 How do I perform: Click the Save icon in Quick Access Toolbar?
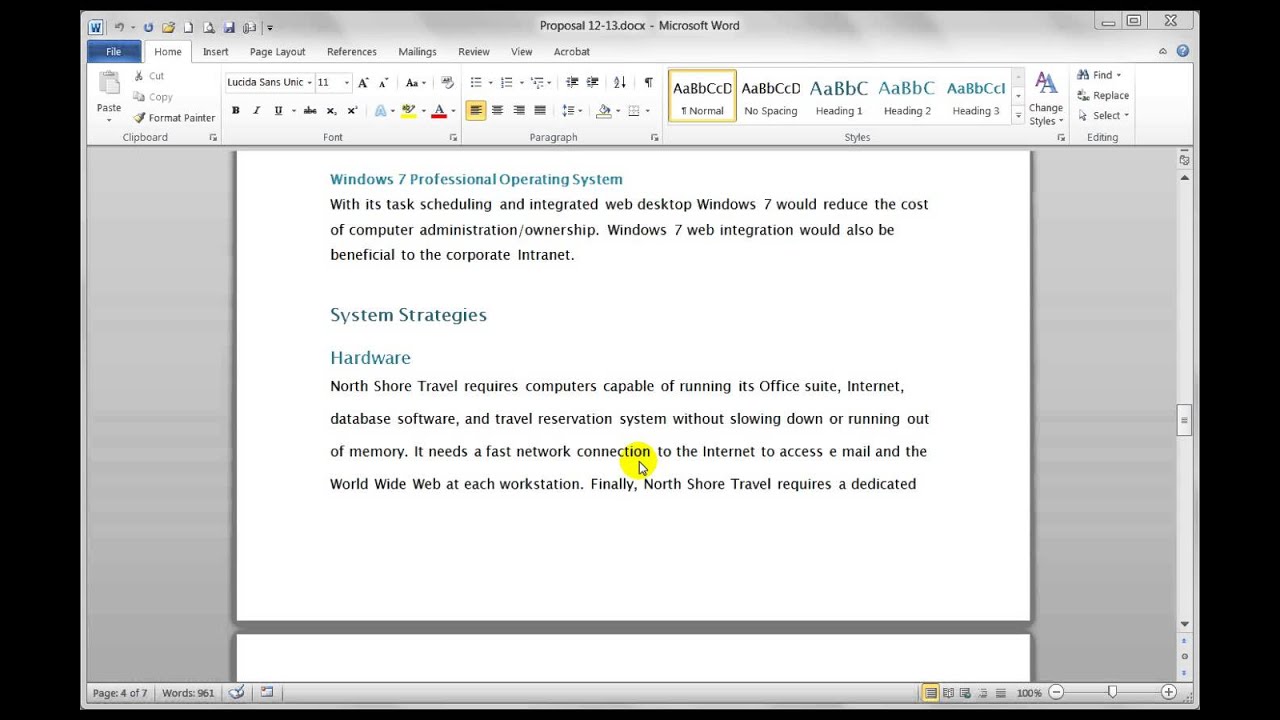(x=229, y=27)
